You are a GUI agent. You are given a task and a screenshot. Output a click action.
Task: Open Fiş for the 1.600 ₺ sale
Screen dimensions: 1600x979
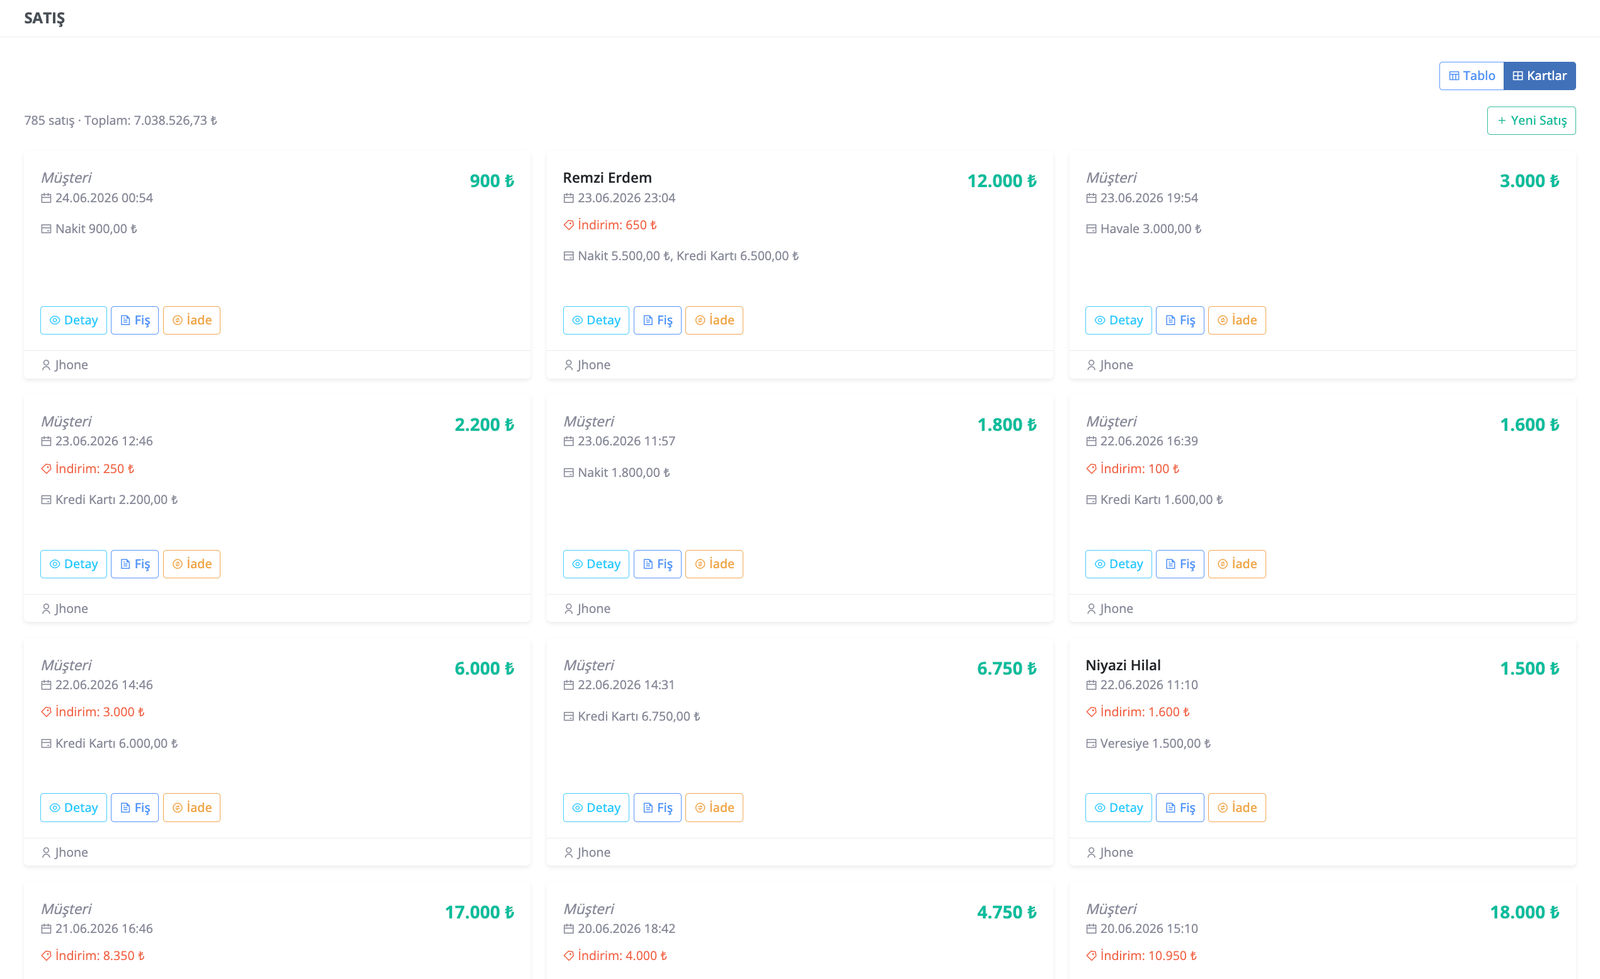pyautogui.click(x=1180, y=564)
